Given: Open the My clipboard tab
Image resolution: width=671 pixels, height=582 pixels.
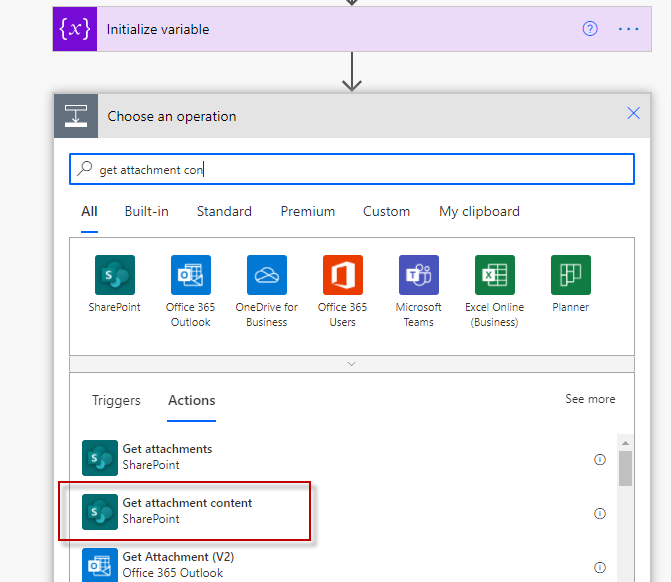Looking at the screenshot, I should pos(479,211).
